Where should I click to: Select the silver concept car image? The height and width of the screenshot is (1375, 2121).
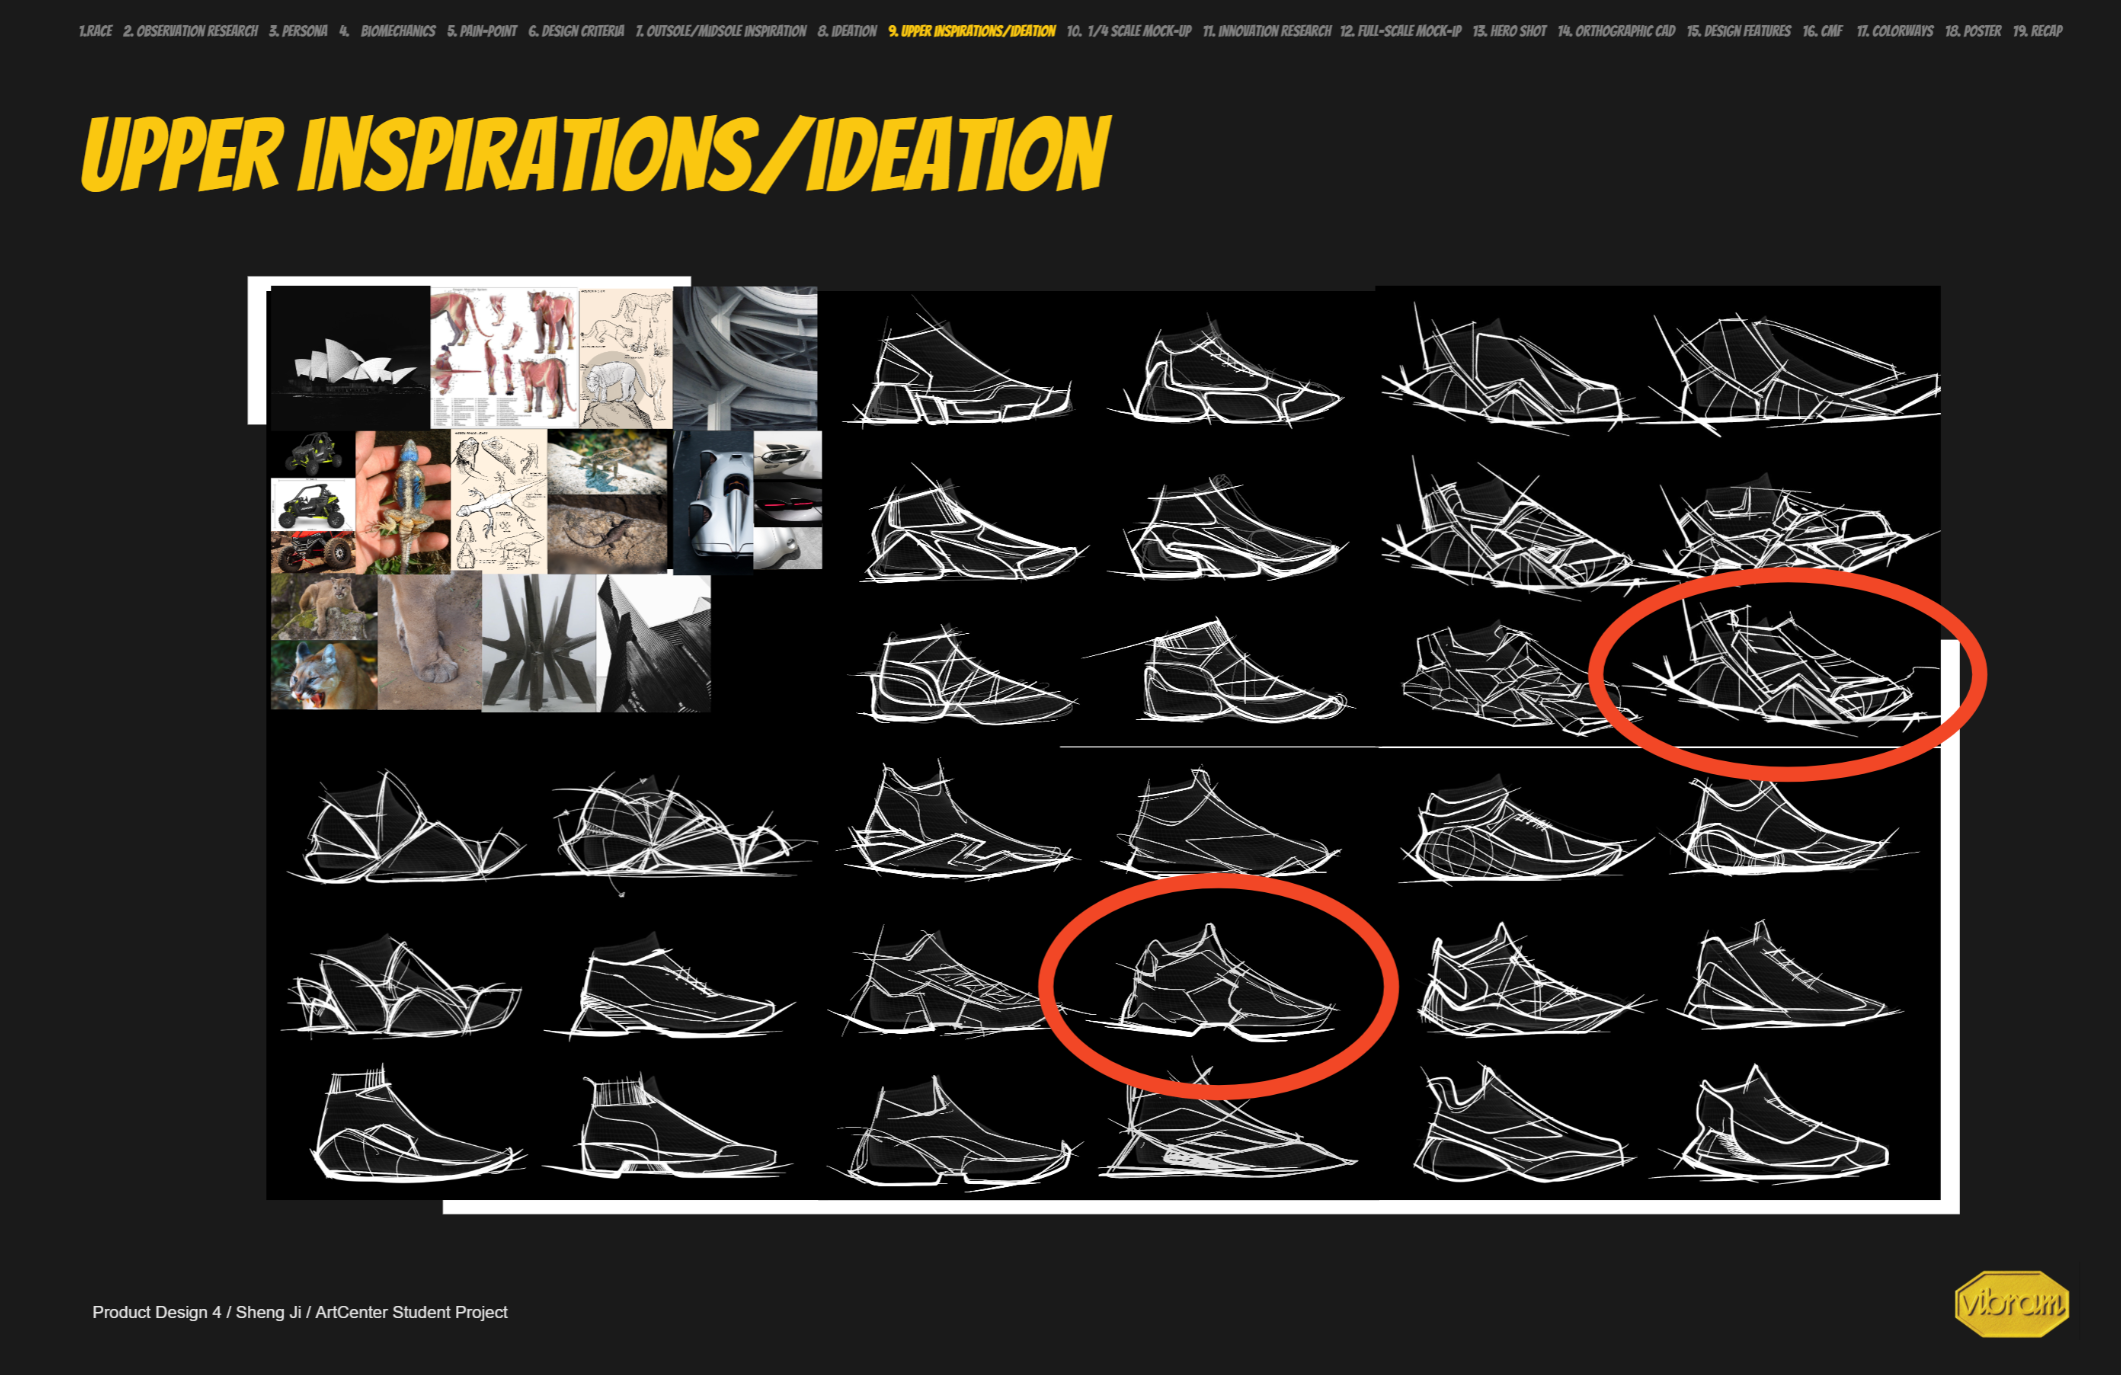[714, 503]
